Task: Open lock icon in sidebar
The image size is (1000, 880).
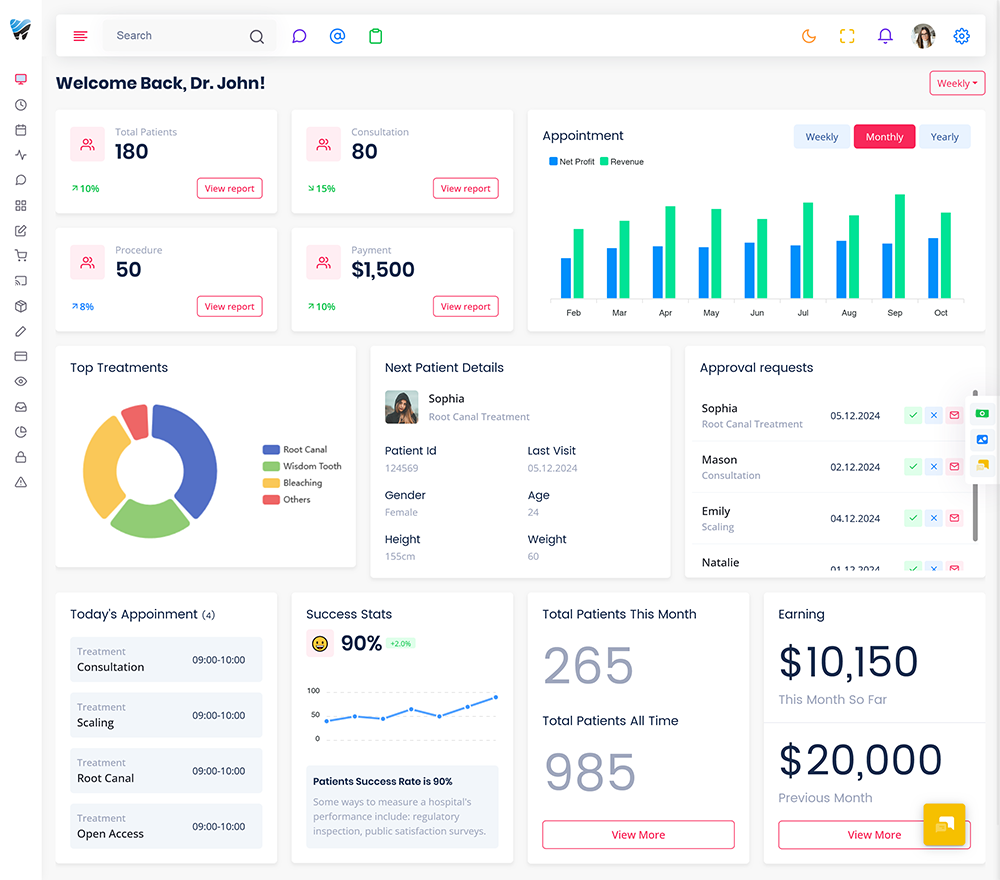Action: click(21, 457)
